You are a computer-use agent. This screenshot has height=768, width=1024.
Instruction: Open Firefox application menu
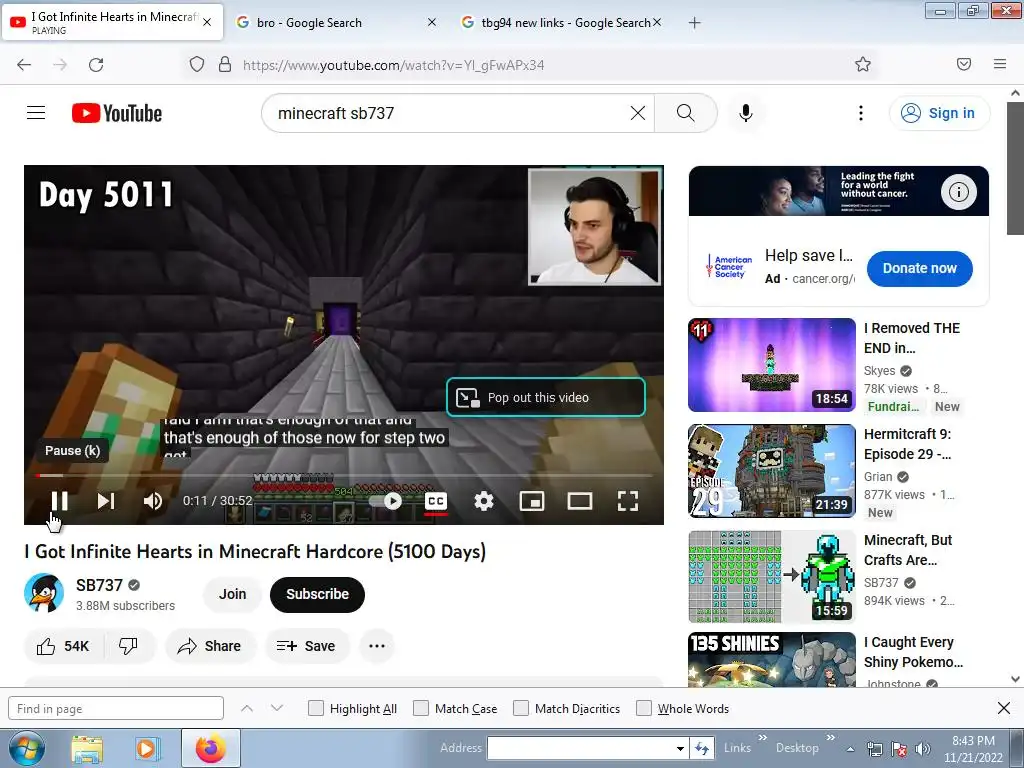click(1000, 64)
